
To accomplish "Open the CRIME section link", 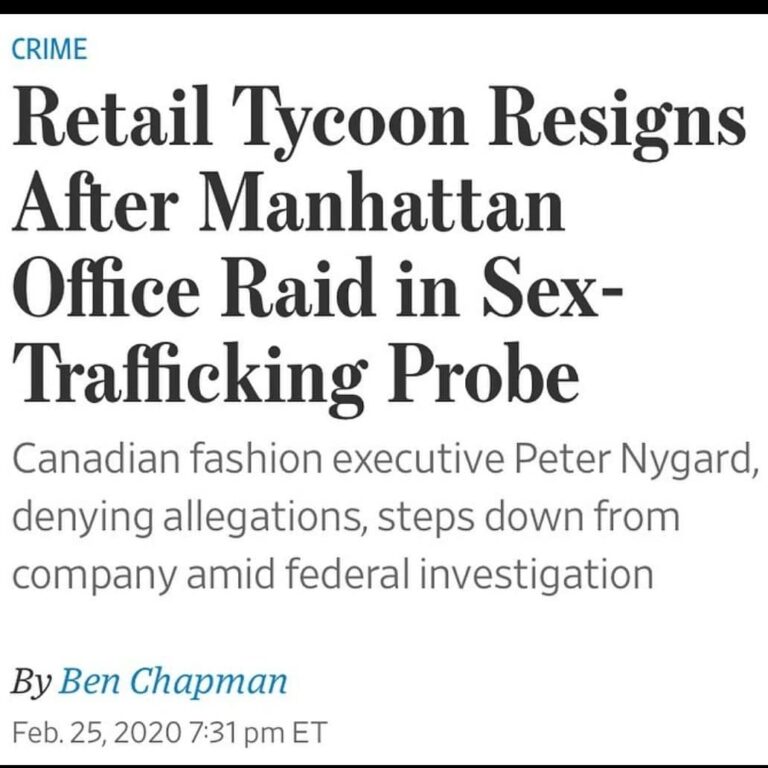I will (x=49, y=49).
